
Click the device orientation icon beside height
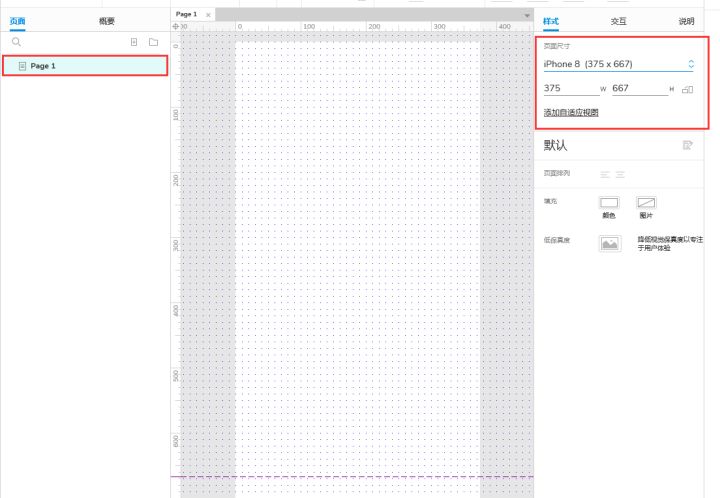687,89
